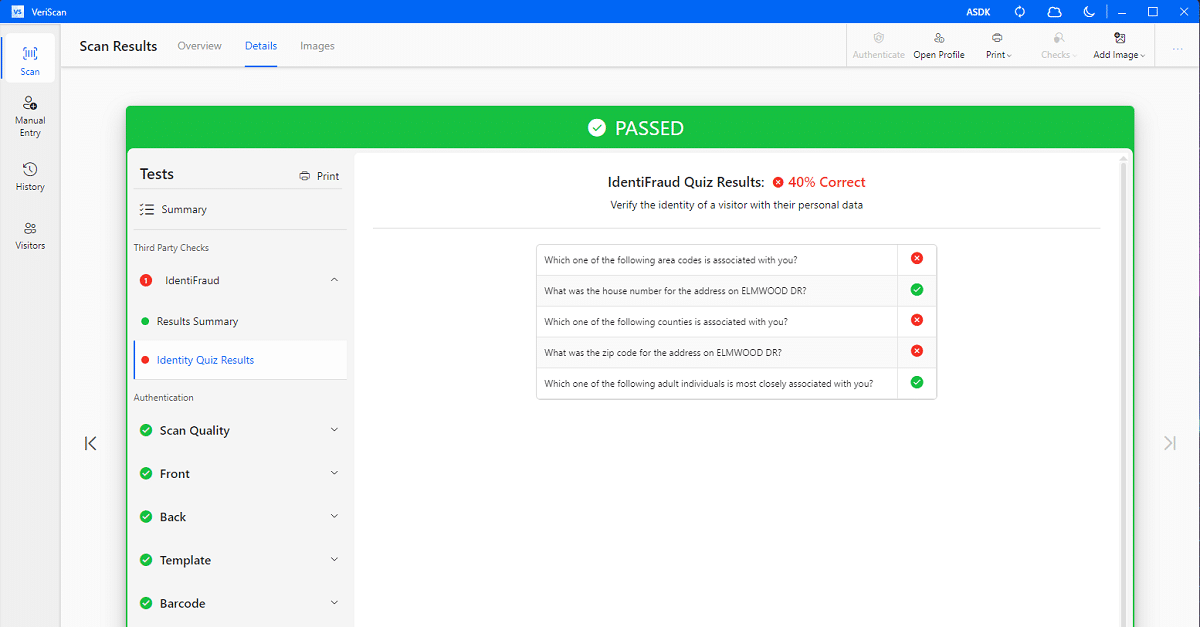
Task: Switch to the Overview tab
Action: 199,46
